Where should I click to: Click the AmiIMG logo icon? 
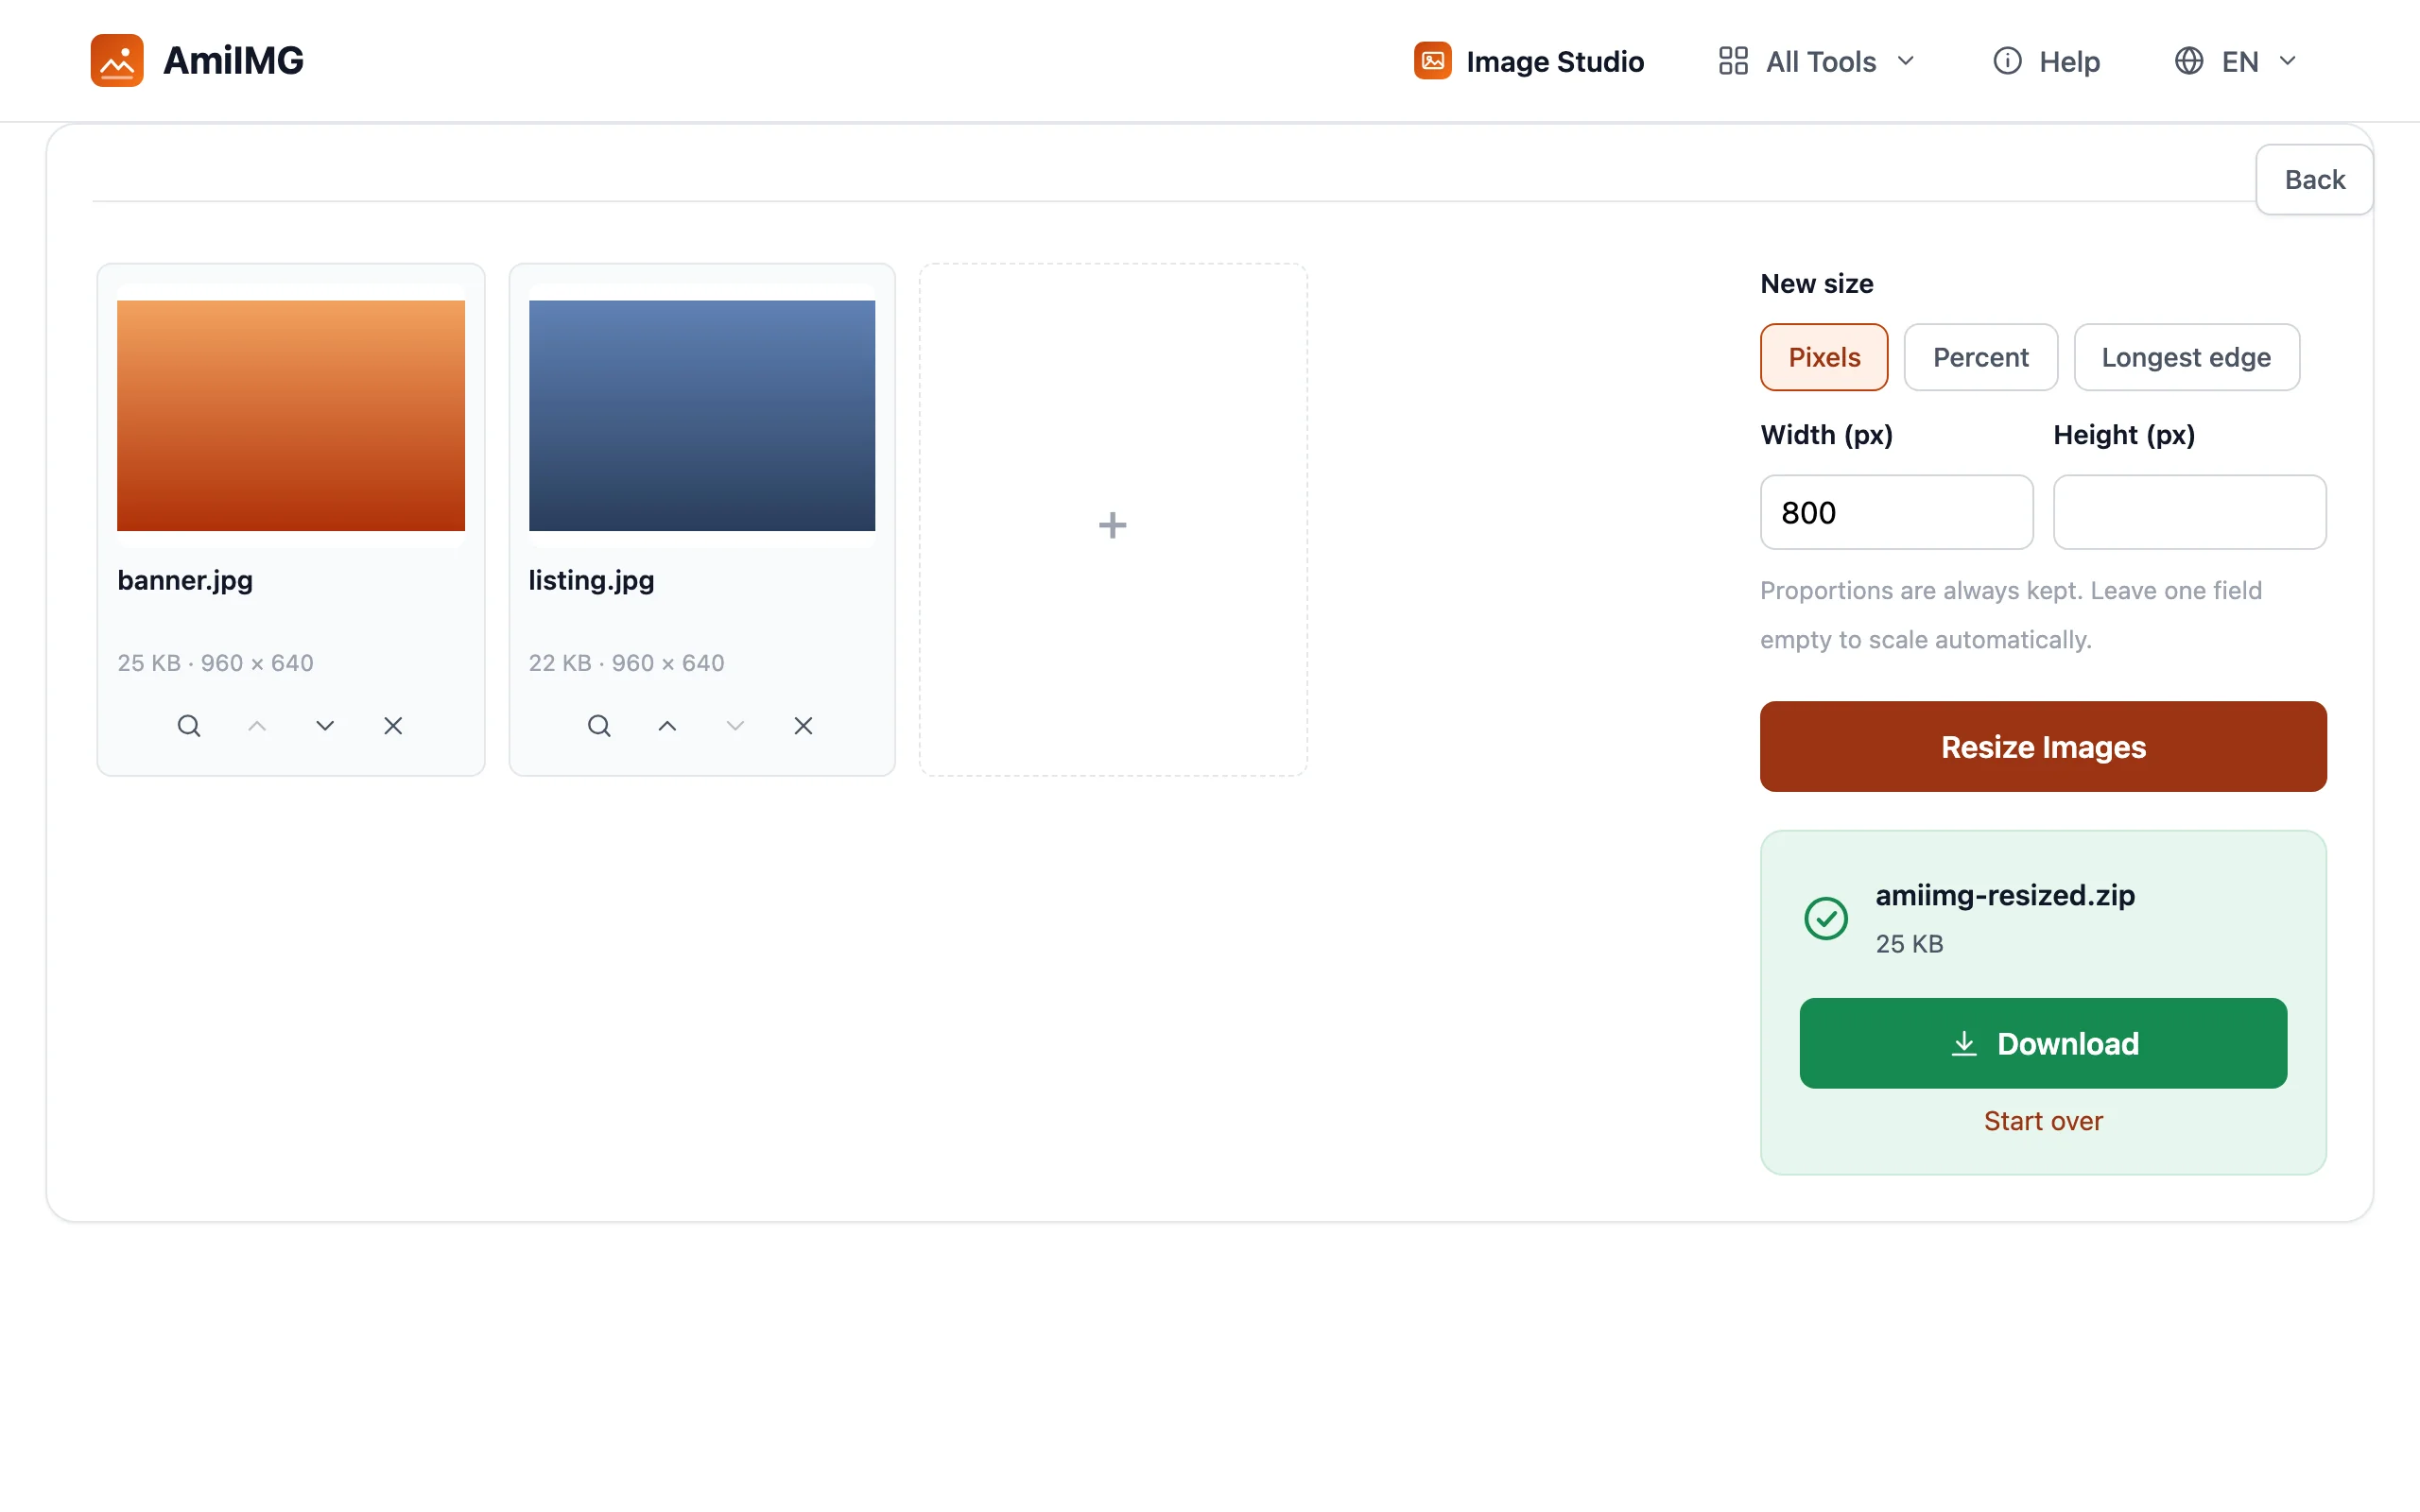[117, 61]
